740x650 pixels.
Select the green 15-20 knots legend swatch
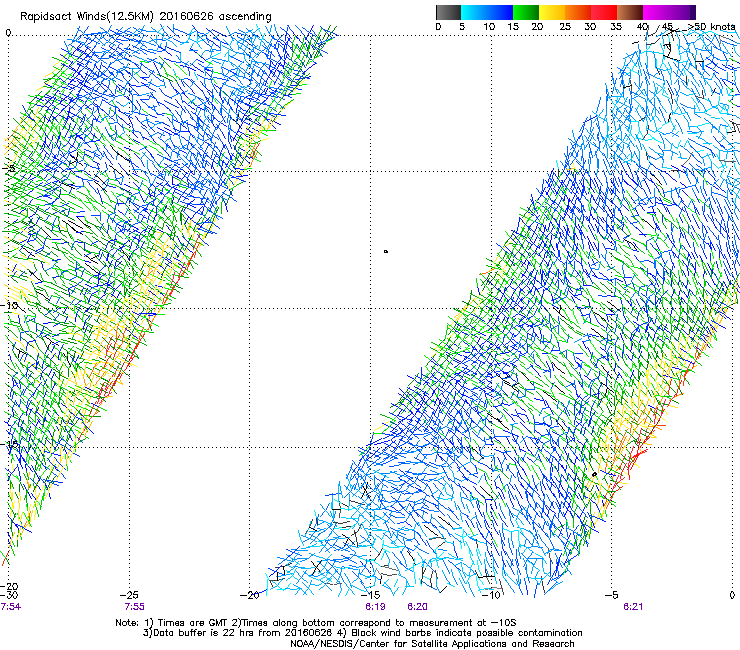[x=526, y=12]
